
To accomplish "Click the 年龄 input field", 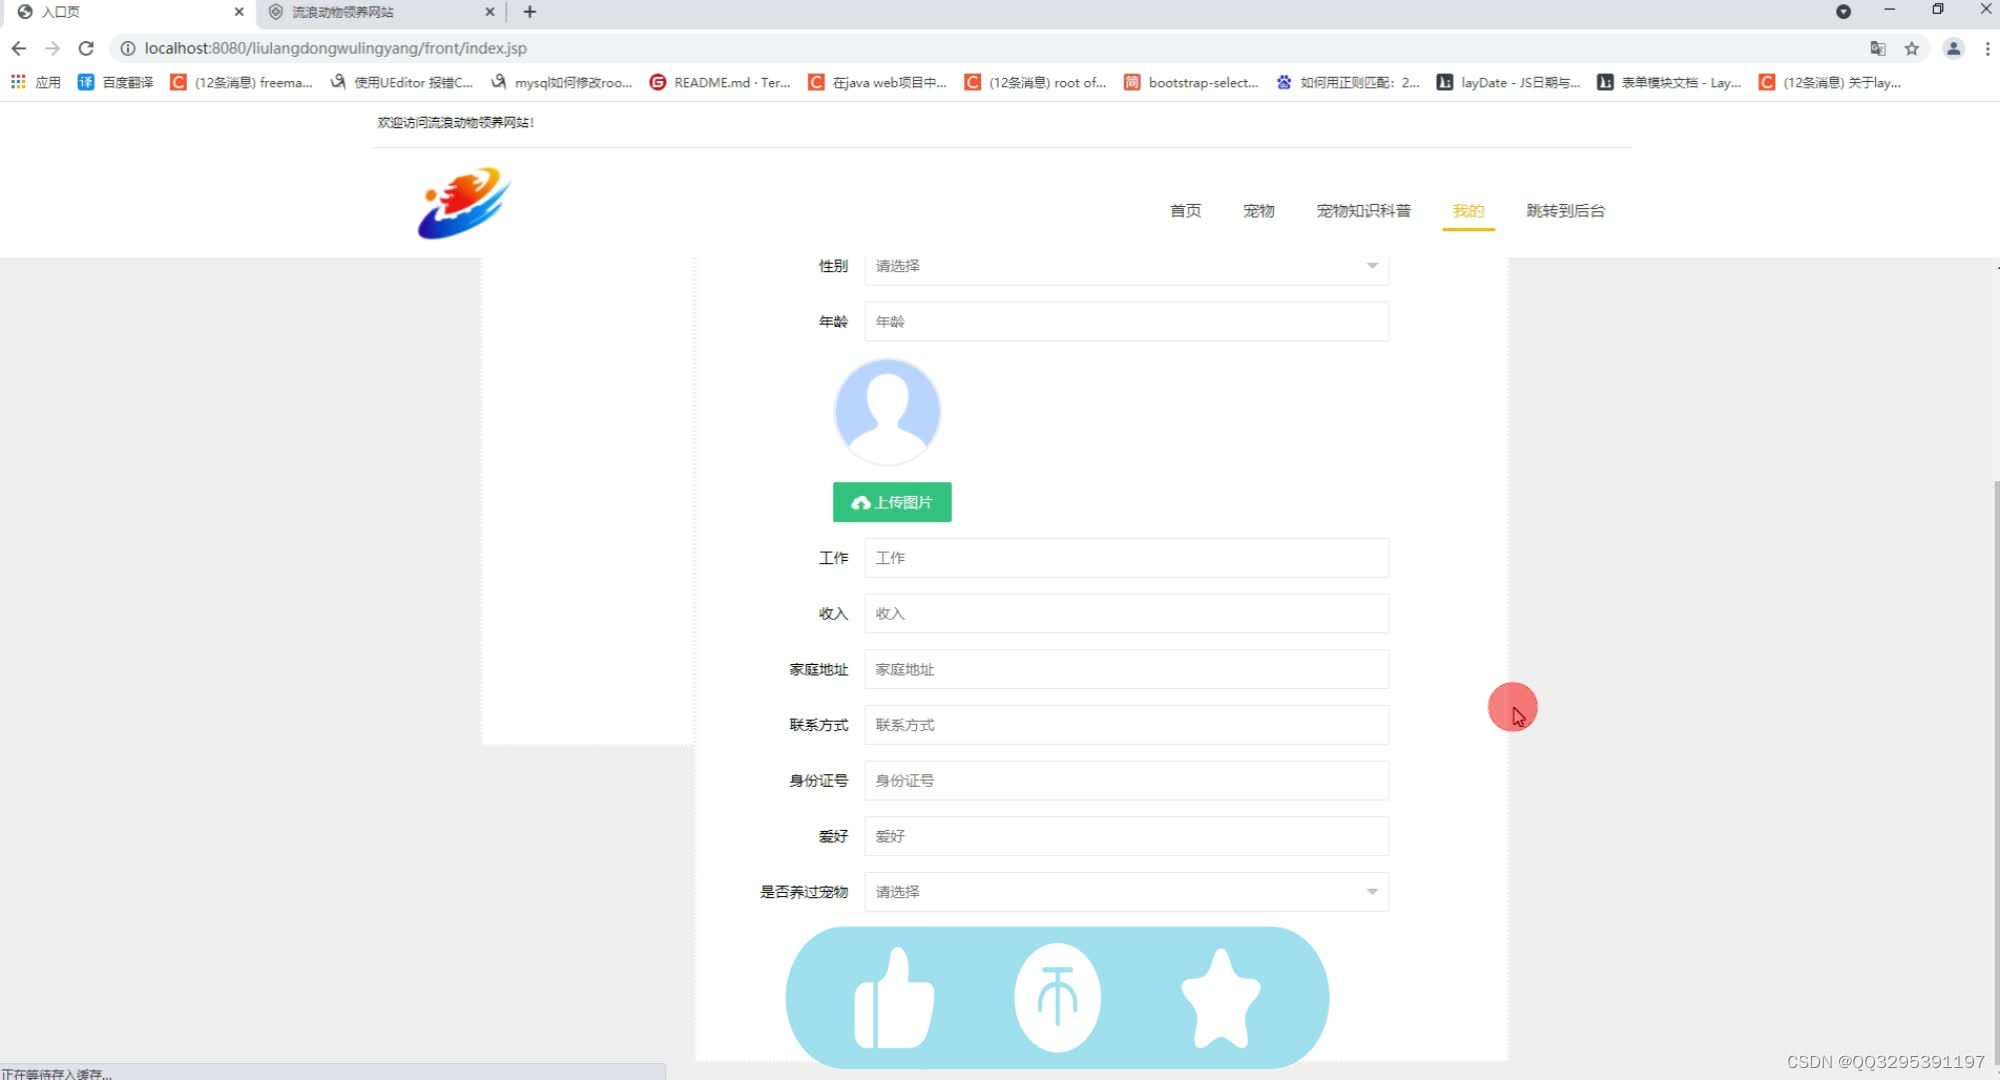I will (x=1126, y=322).
